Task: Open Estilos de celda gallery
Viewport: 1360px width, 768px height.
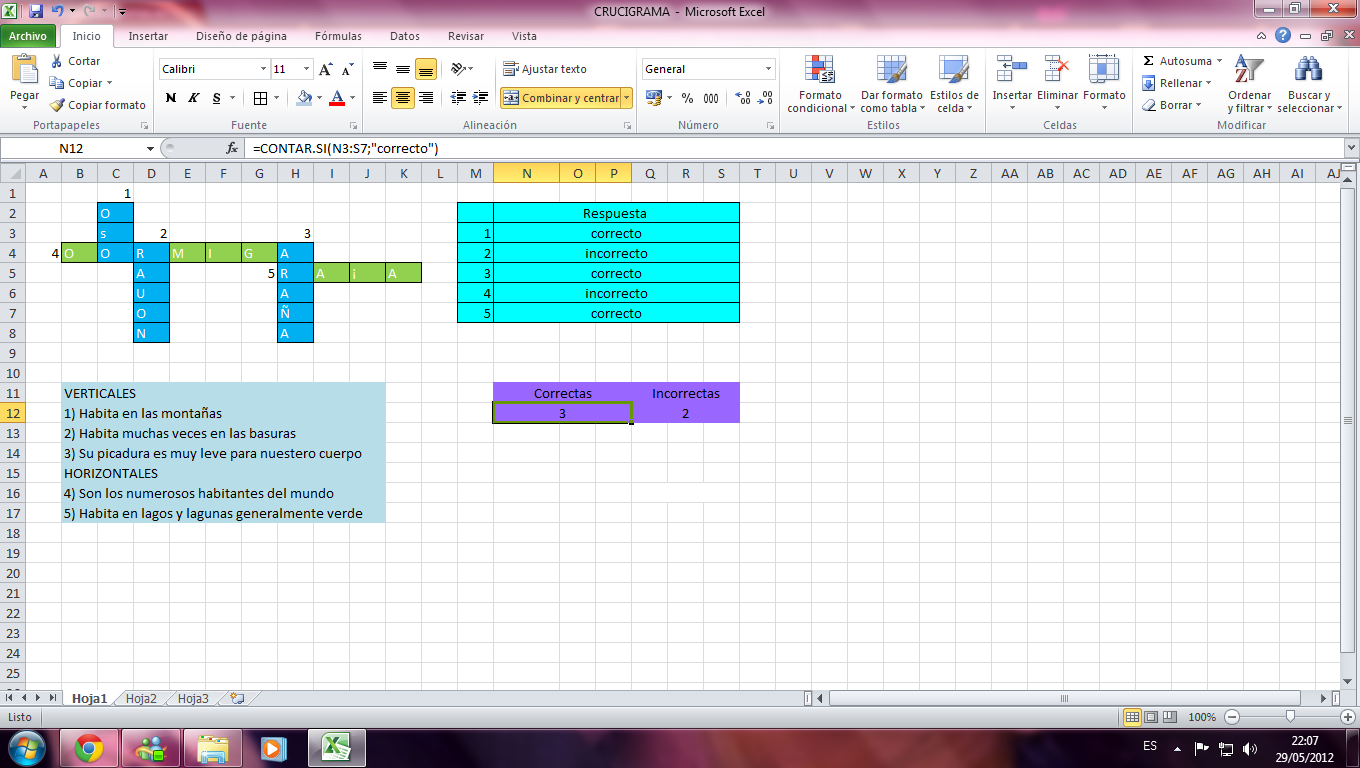Action: tap(954, 84)
